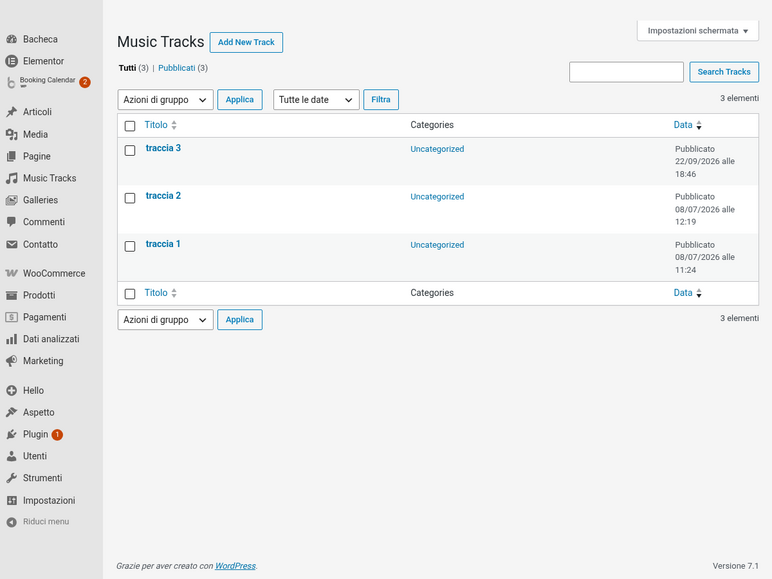Open bottom Azioni di gruppo dropdown
Viewport: 772px width, 579px height.
pos(165,320)
